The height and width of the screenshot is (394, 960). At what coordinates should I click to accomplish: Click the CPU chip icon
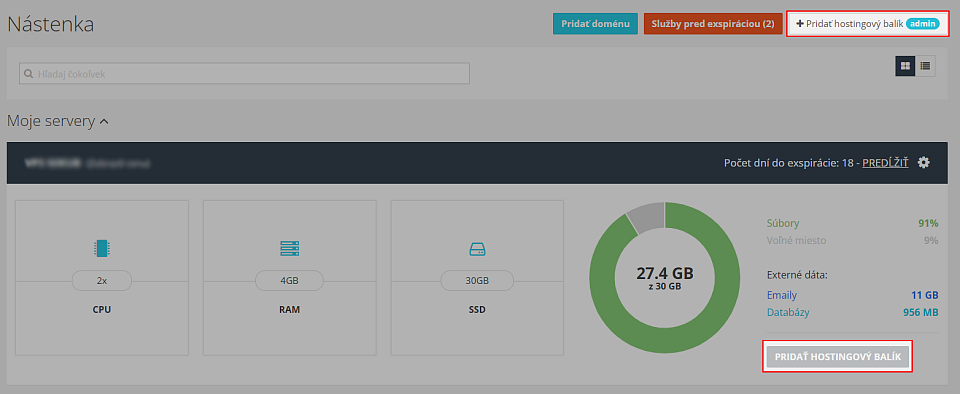[102, 248]
